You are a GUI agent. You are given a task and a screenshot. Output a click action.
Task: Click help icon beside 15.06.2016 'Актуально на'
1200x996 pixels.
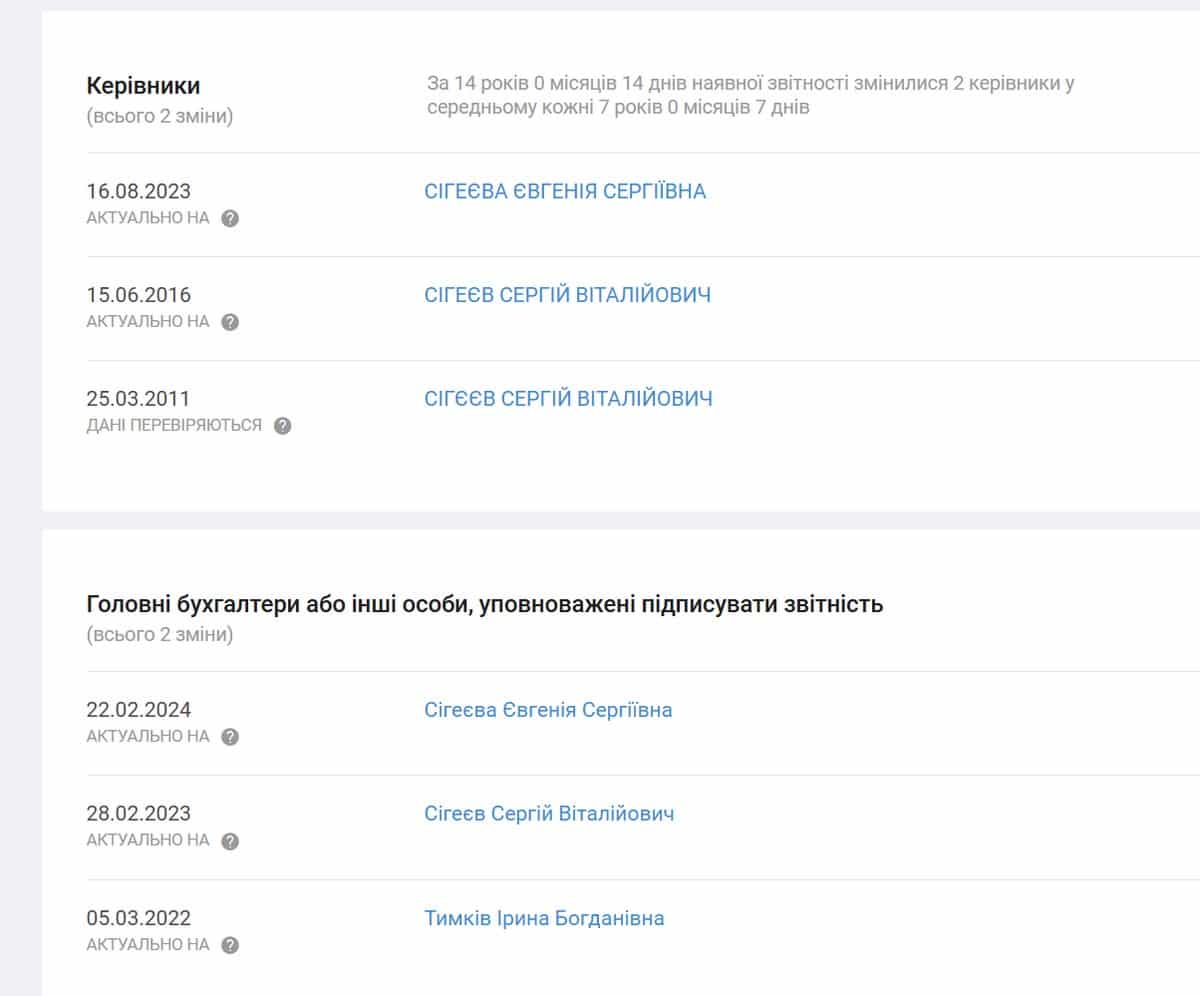[x=230, y=322]
